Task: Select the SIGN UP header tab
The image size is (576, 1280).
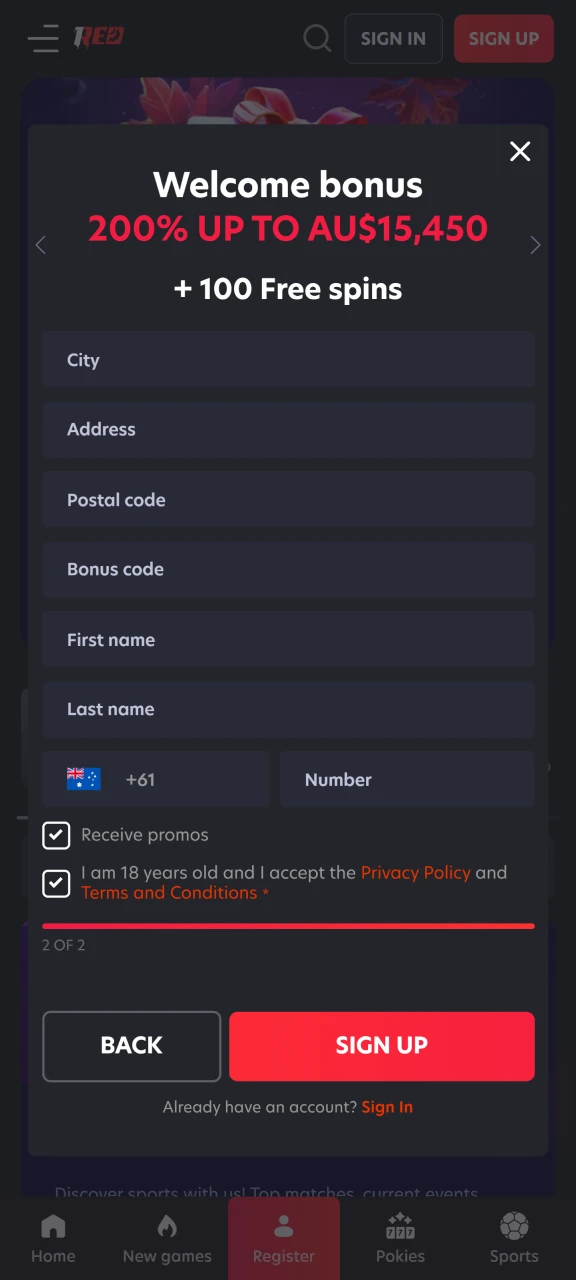Action: click(x=503, y=38)
